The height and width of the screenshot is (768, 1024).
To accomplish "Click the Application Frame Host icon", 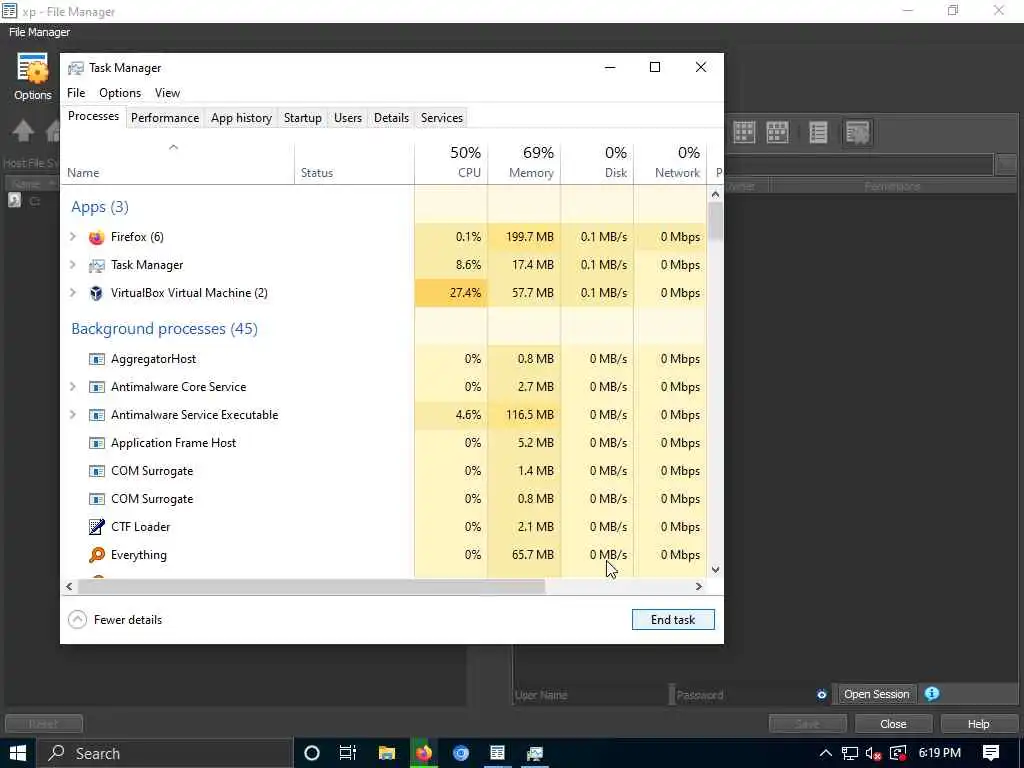I will pyautogui.click(x=97, y=443).
